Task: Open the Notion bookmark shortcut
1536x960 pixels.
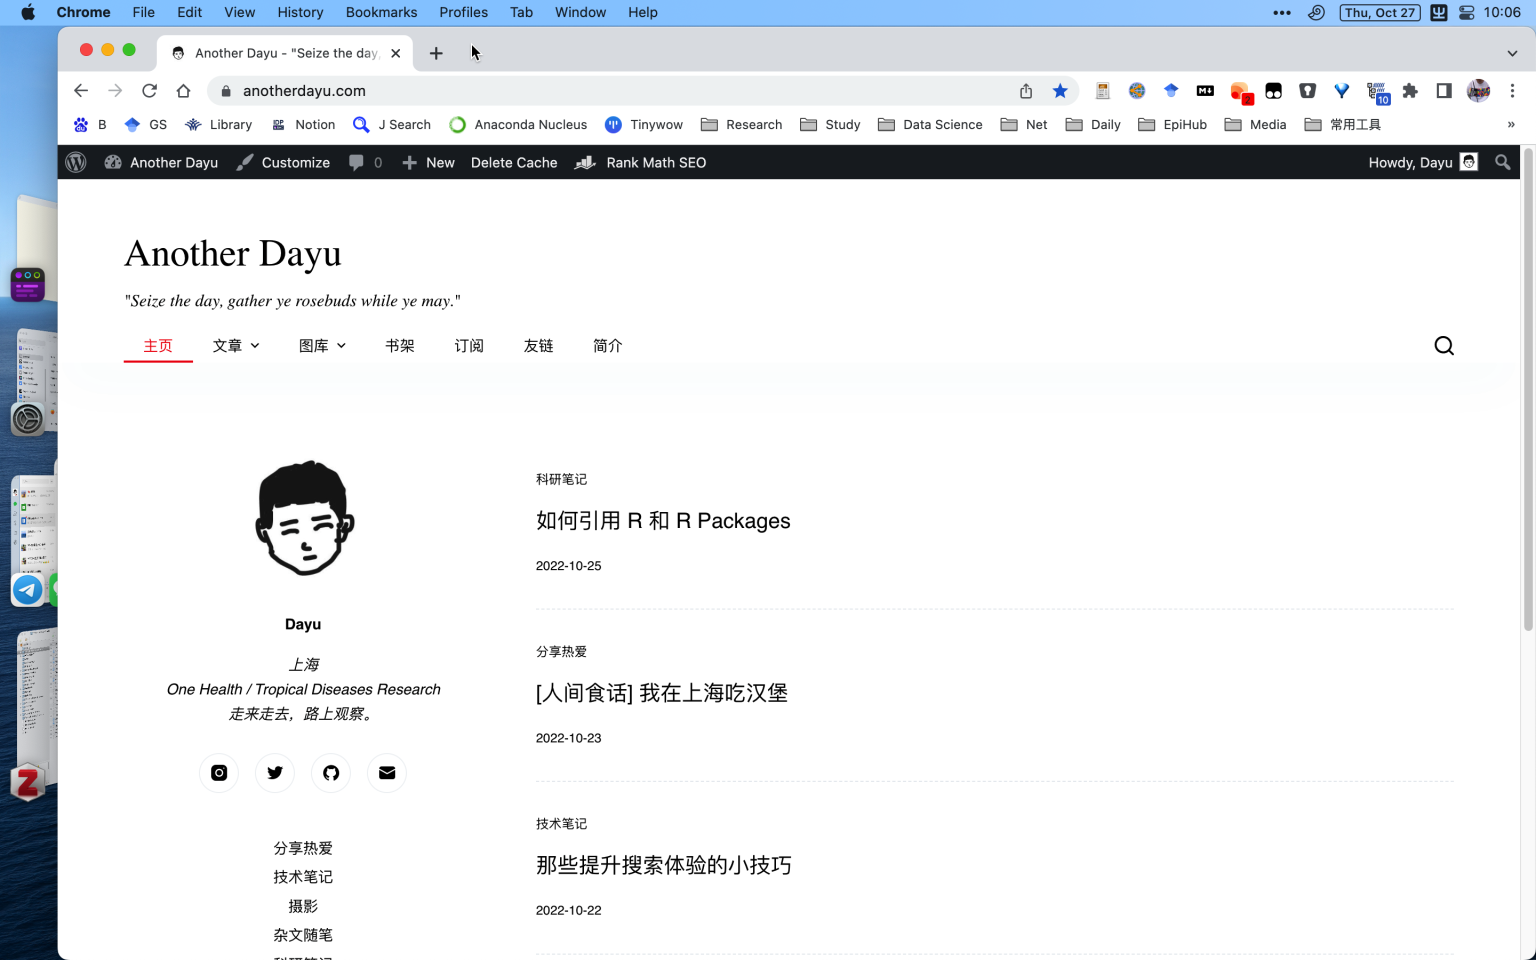Action: (303, 124)
